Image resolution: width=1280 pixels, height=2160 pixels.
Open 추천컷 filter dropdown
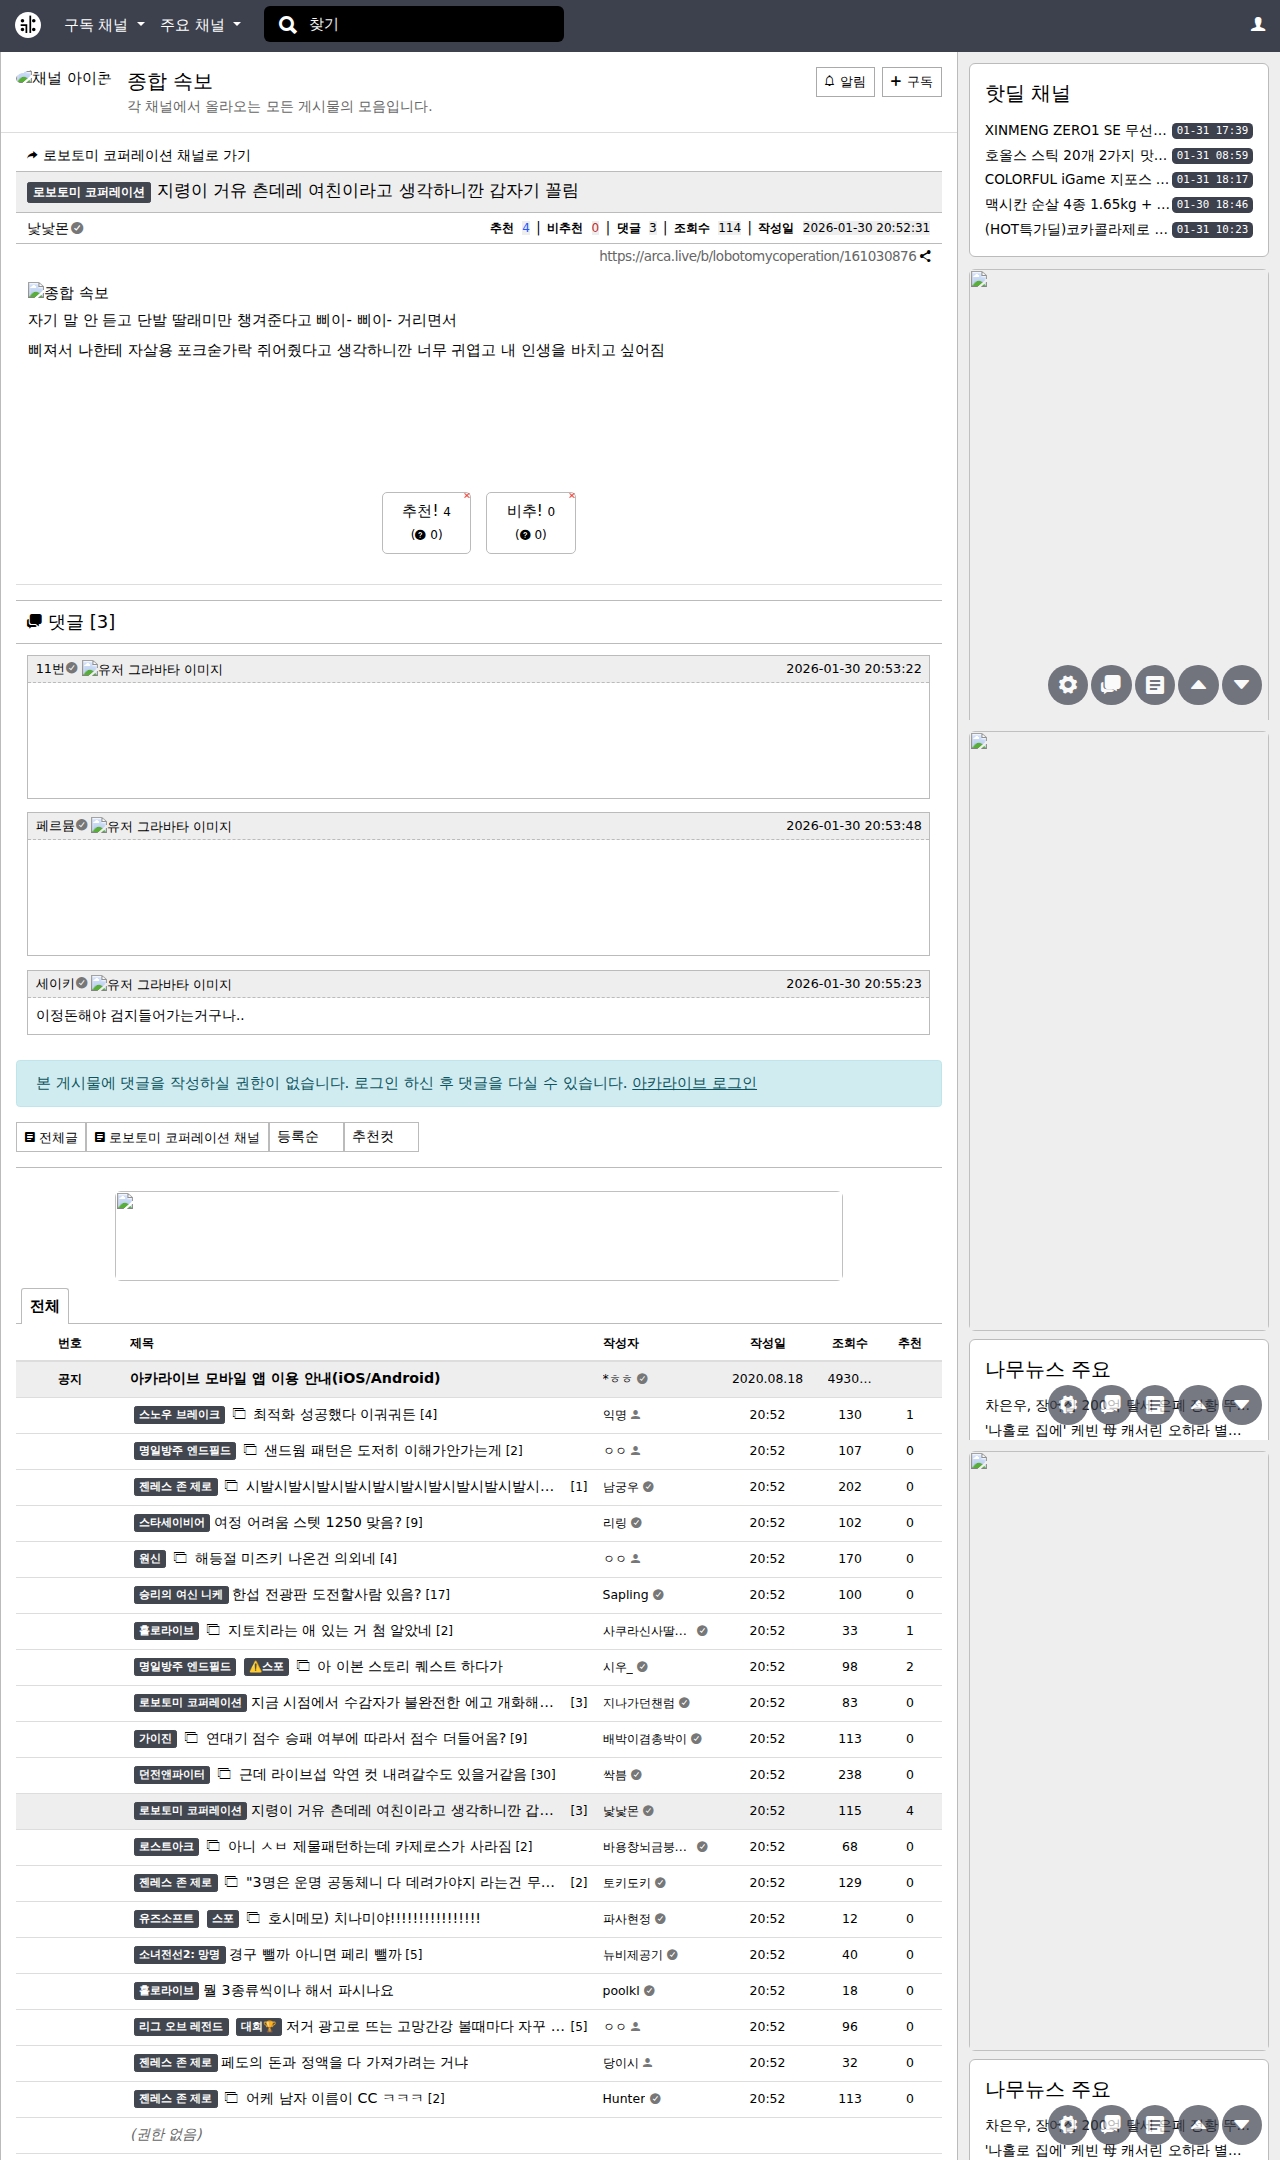point(381,1137)
